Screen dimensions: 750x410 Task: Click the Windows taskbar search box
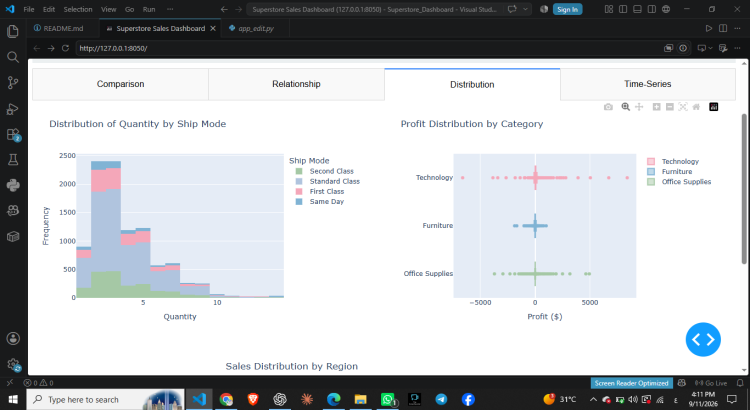(x=104, y=399)
